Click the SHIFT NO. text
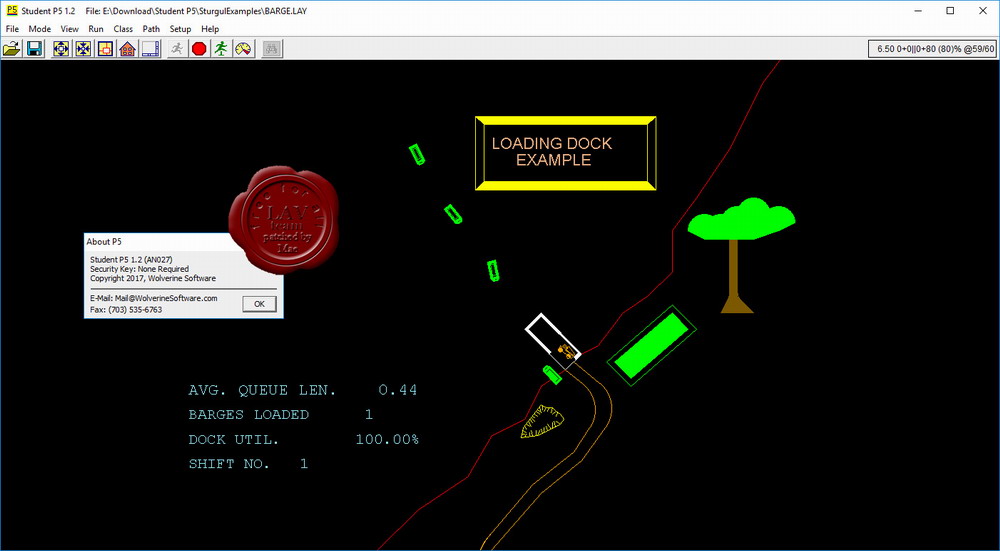Screen dimensions: 1000x551 (x=229, y=464)
